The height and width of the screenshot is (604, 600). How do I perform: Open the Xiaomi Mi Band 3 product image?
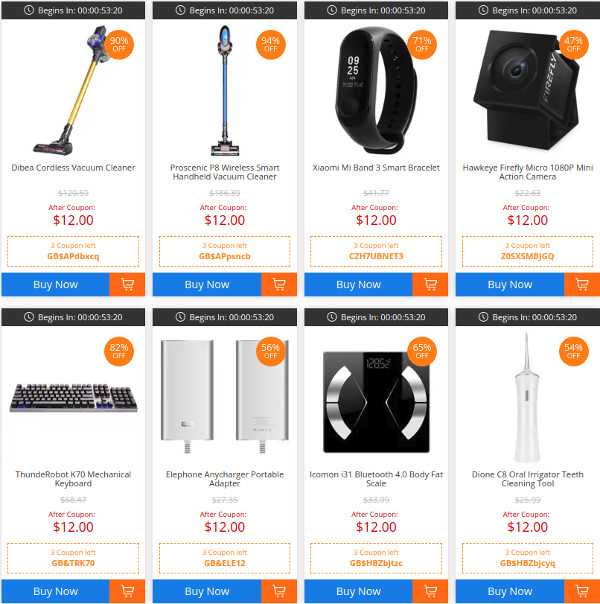point(376,89)
